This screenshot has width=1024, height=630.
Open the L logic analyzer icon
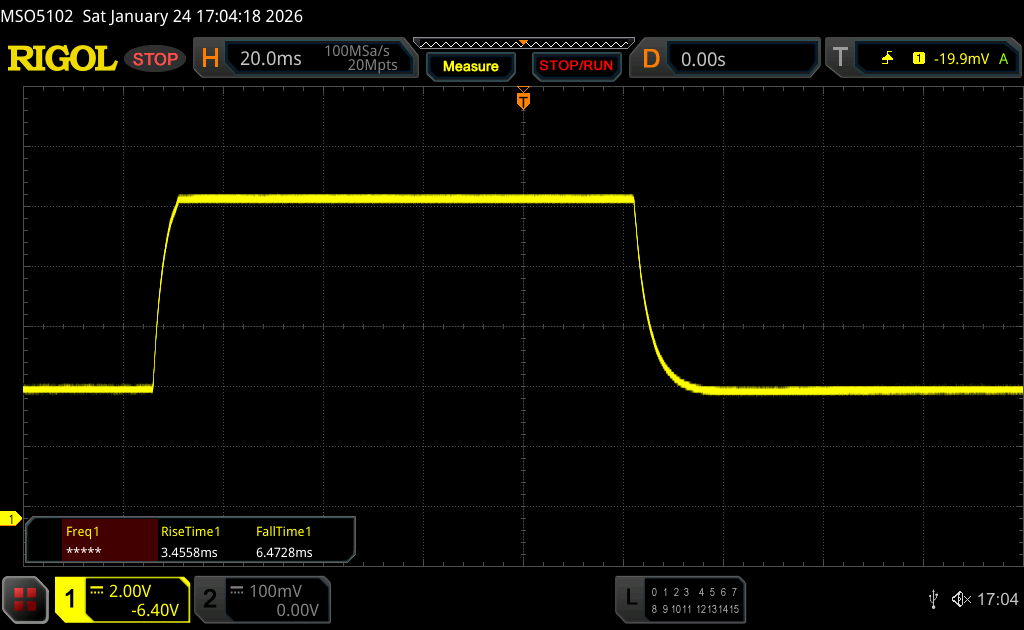(631, 598)
